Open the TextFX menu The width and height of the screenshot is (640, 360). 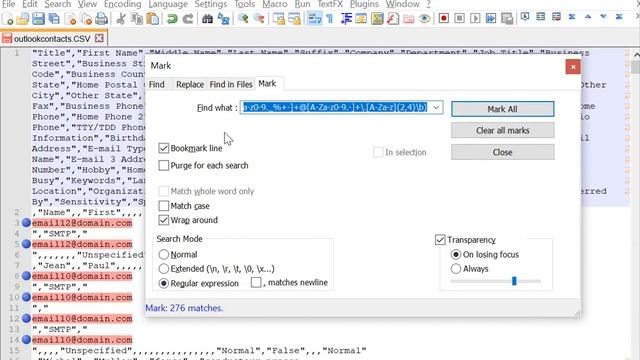pos(330,4)
